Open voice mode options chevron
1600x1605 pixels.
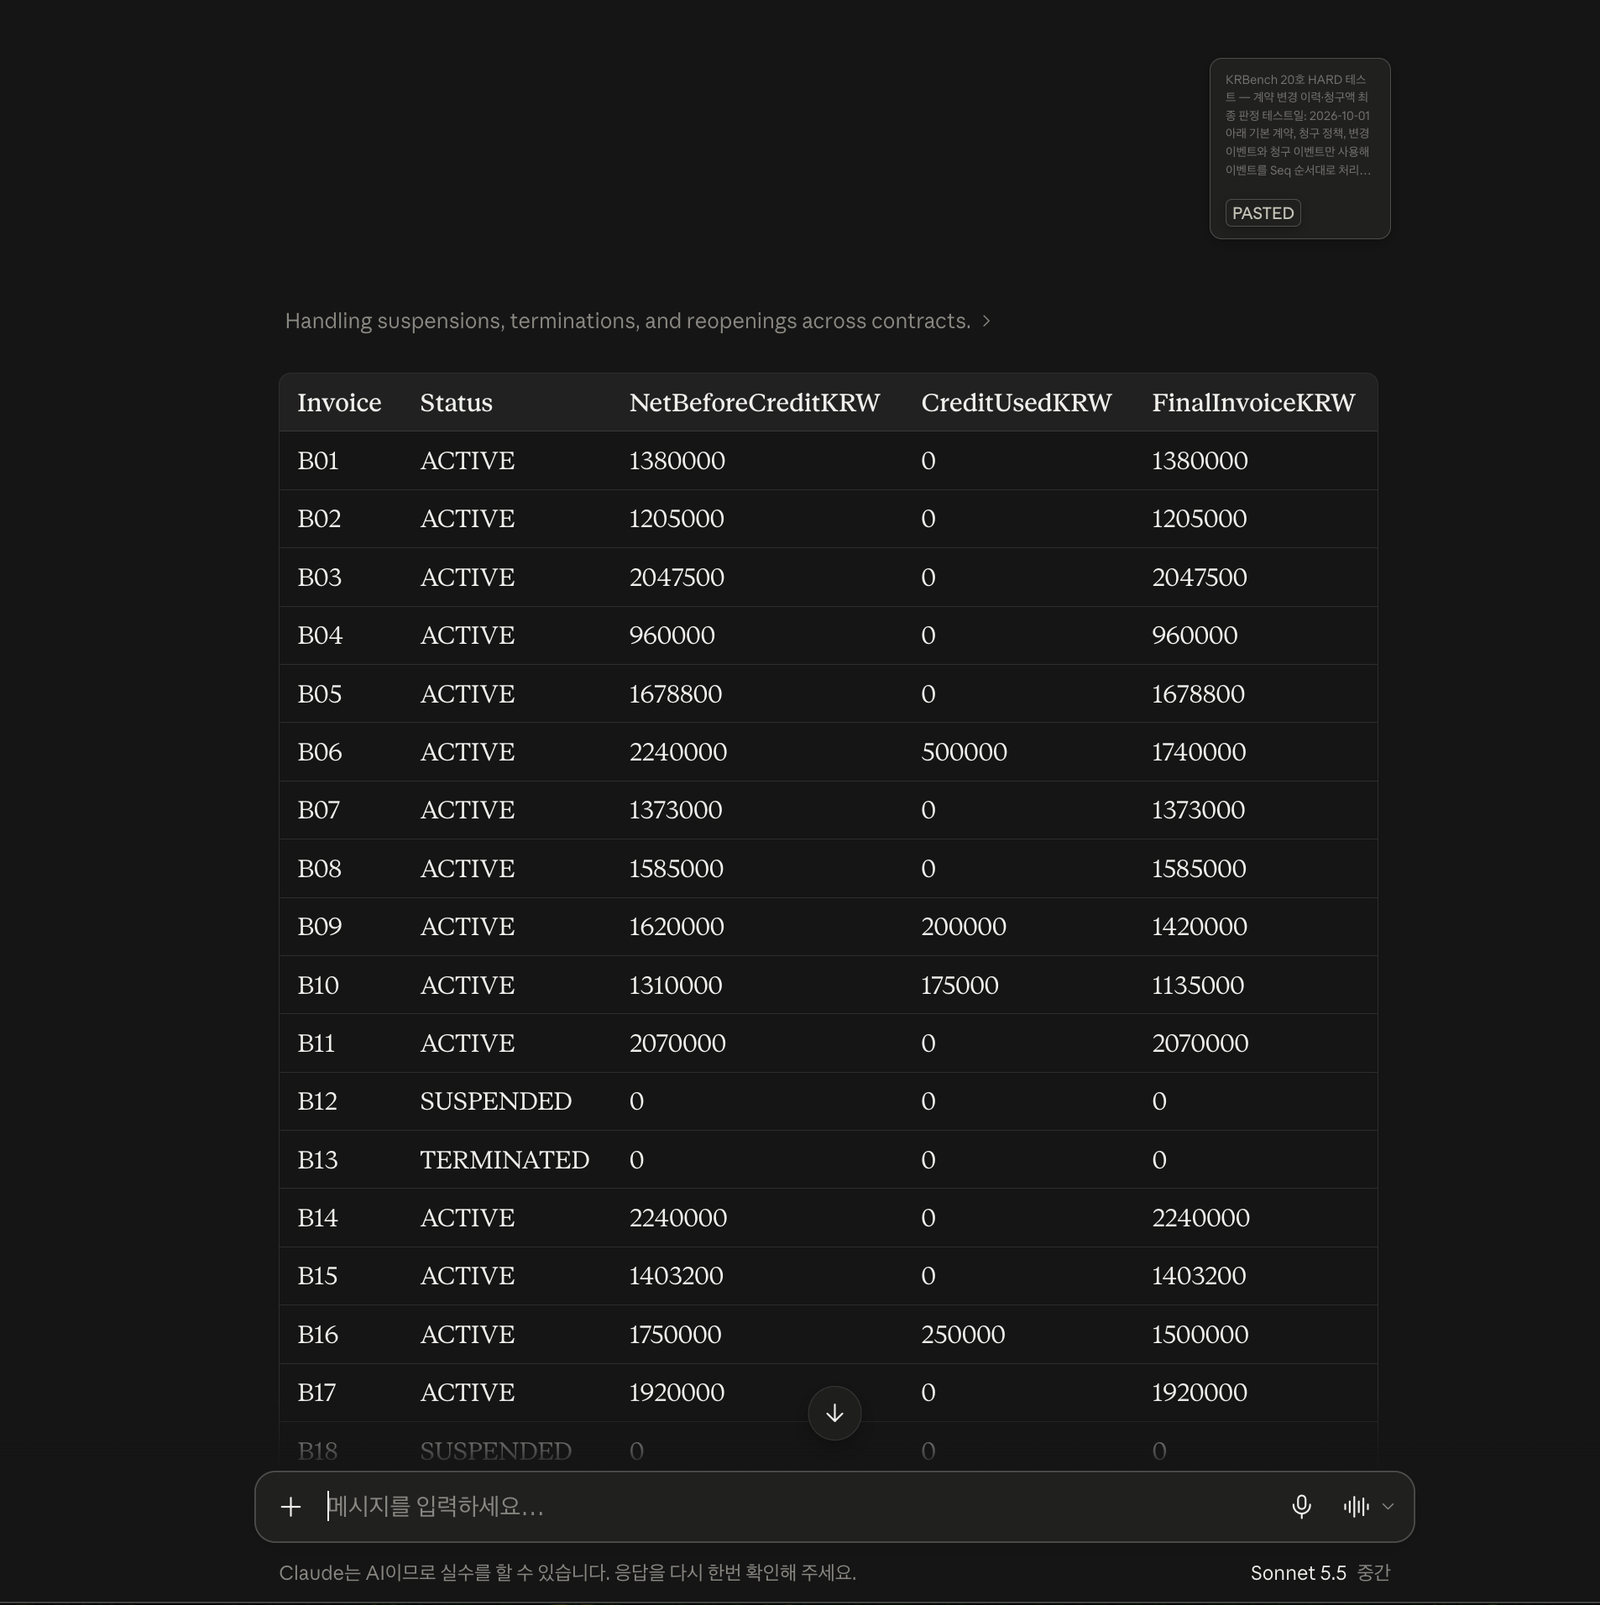pos(1388,1507)
